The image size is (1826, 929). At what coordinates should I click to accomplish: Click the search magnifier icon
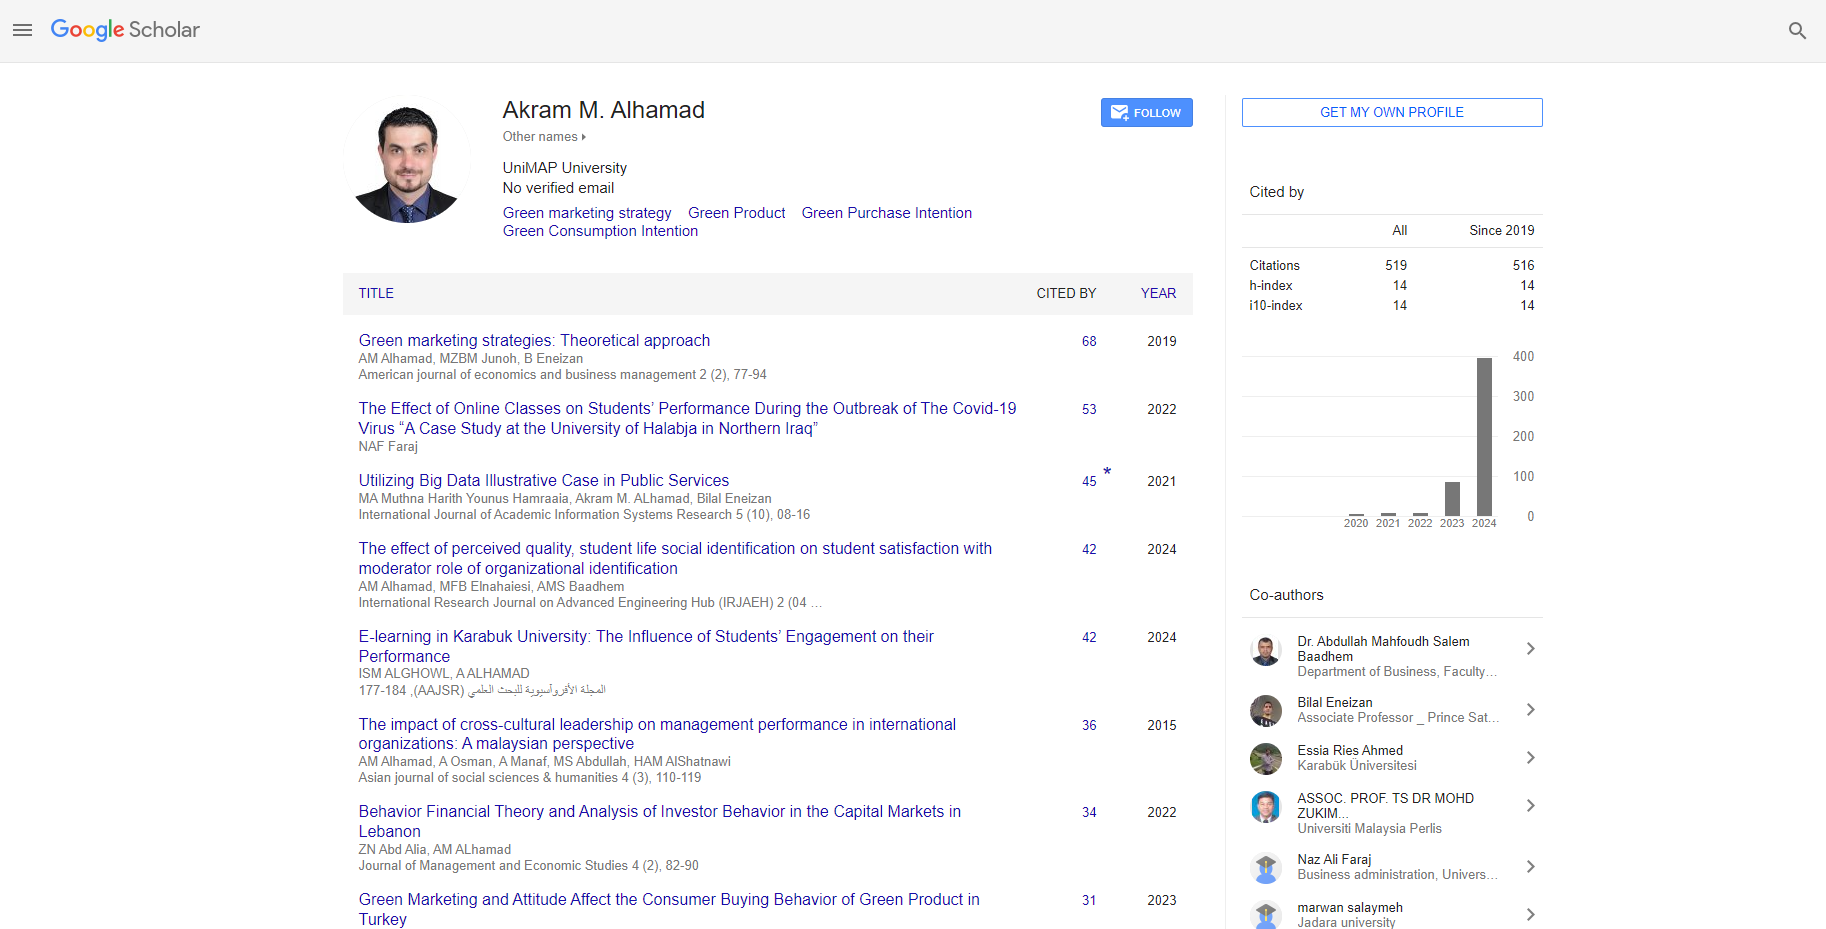click(1797, 30)
